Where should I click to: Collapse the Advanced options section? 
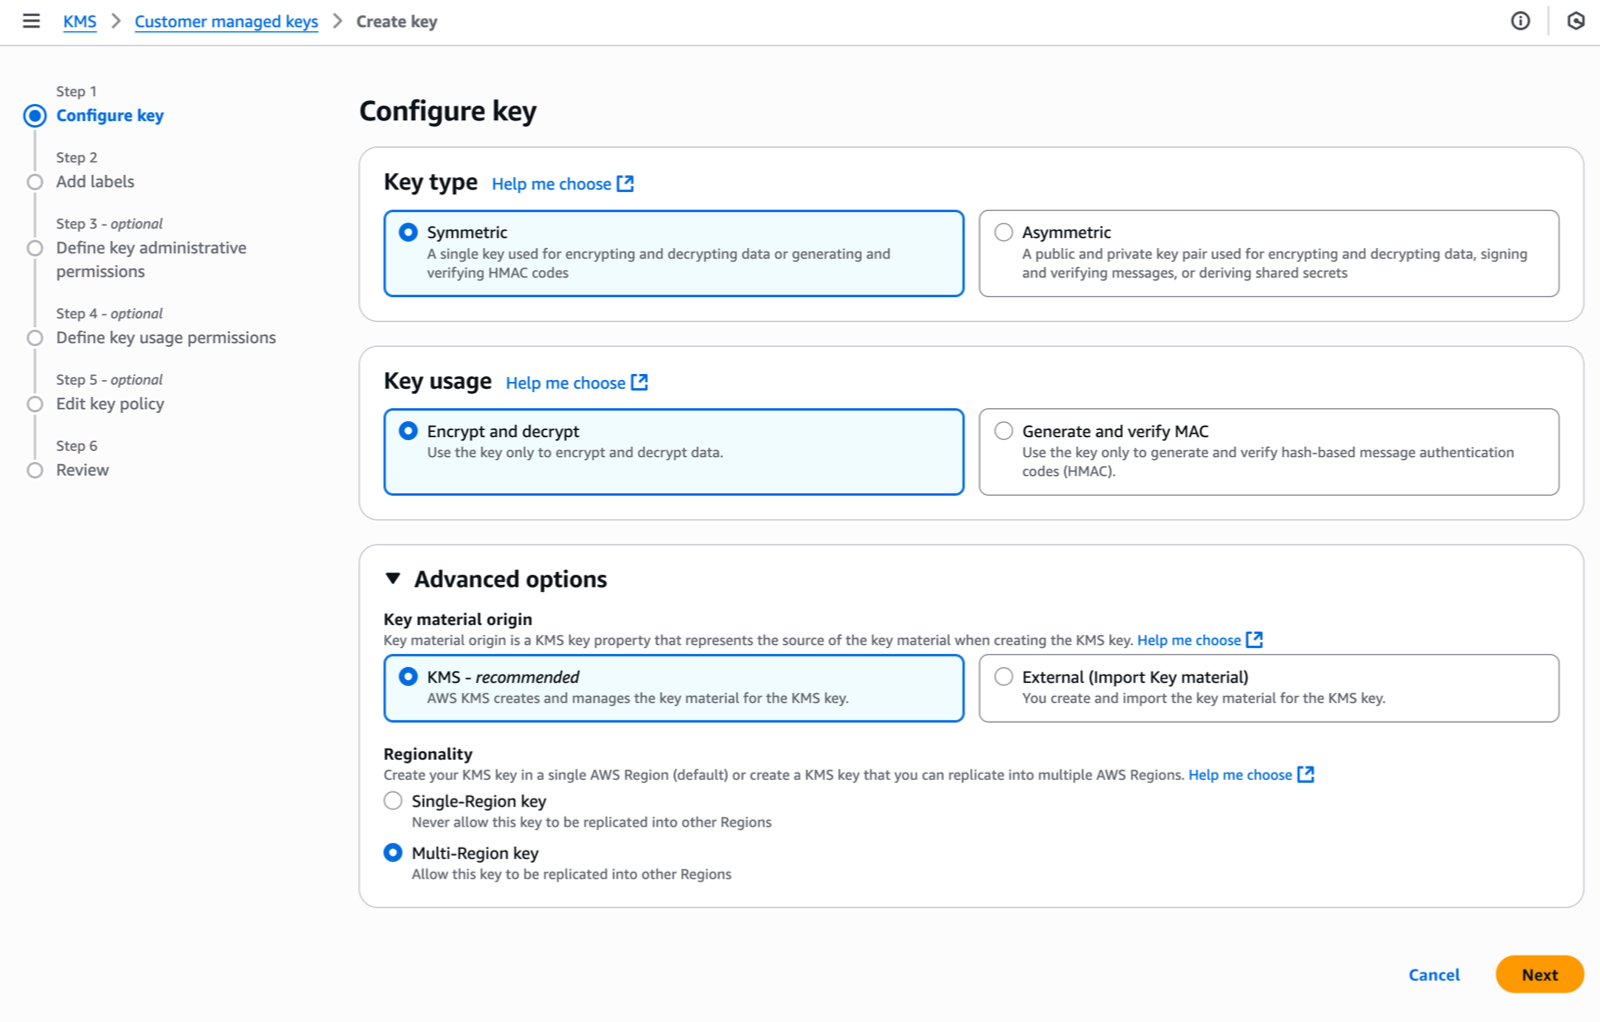coord(393,579)
